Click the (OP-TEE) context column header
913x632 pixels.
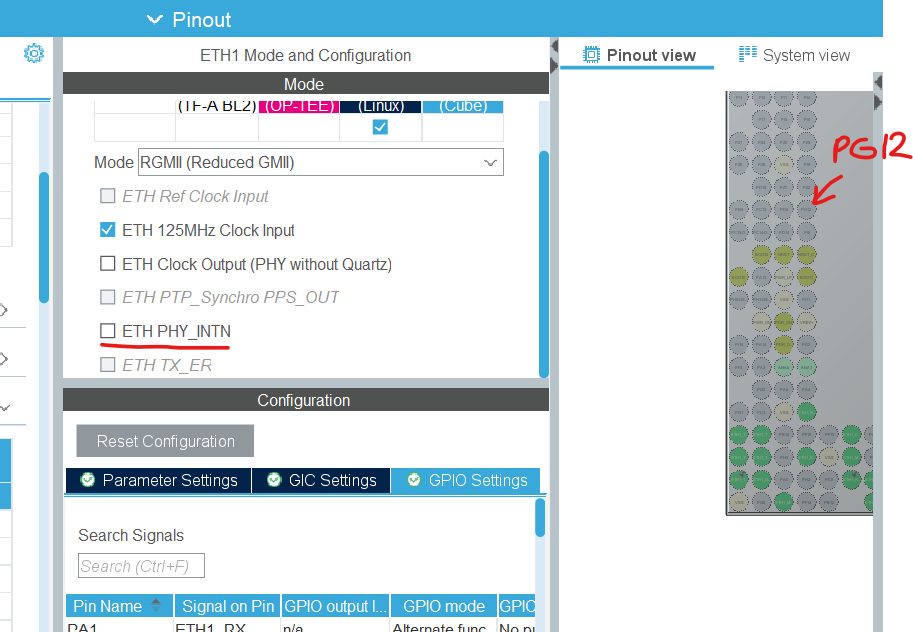click(x=299, y=106)
